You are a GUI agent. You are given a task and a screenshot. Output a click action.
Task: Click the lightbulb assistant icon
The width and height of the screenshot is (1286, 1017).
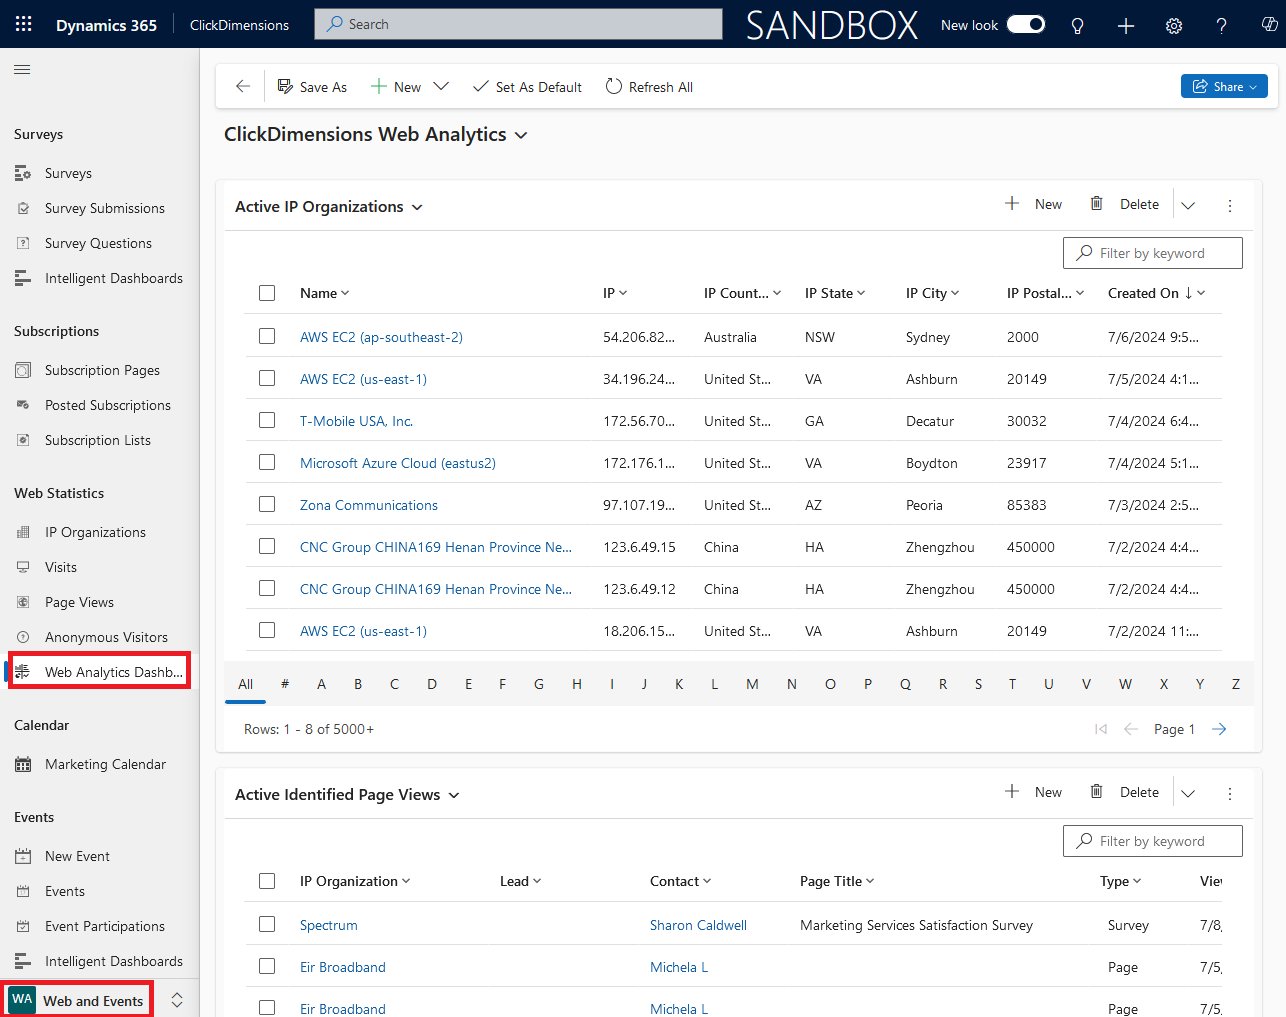[x=1077, y=25]
